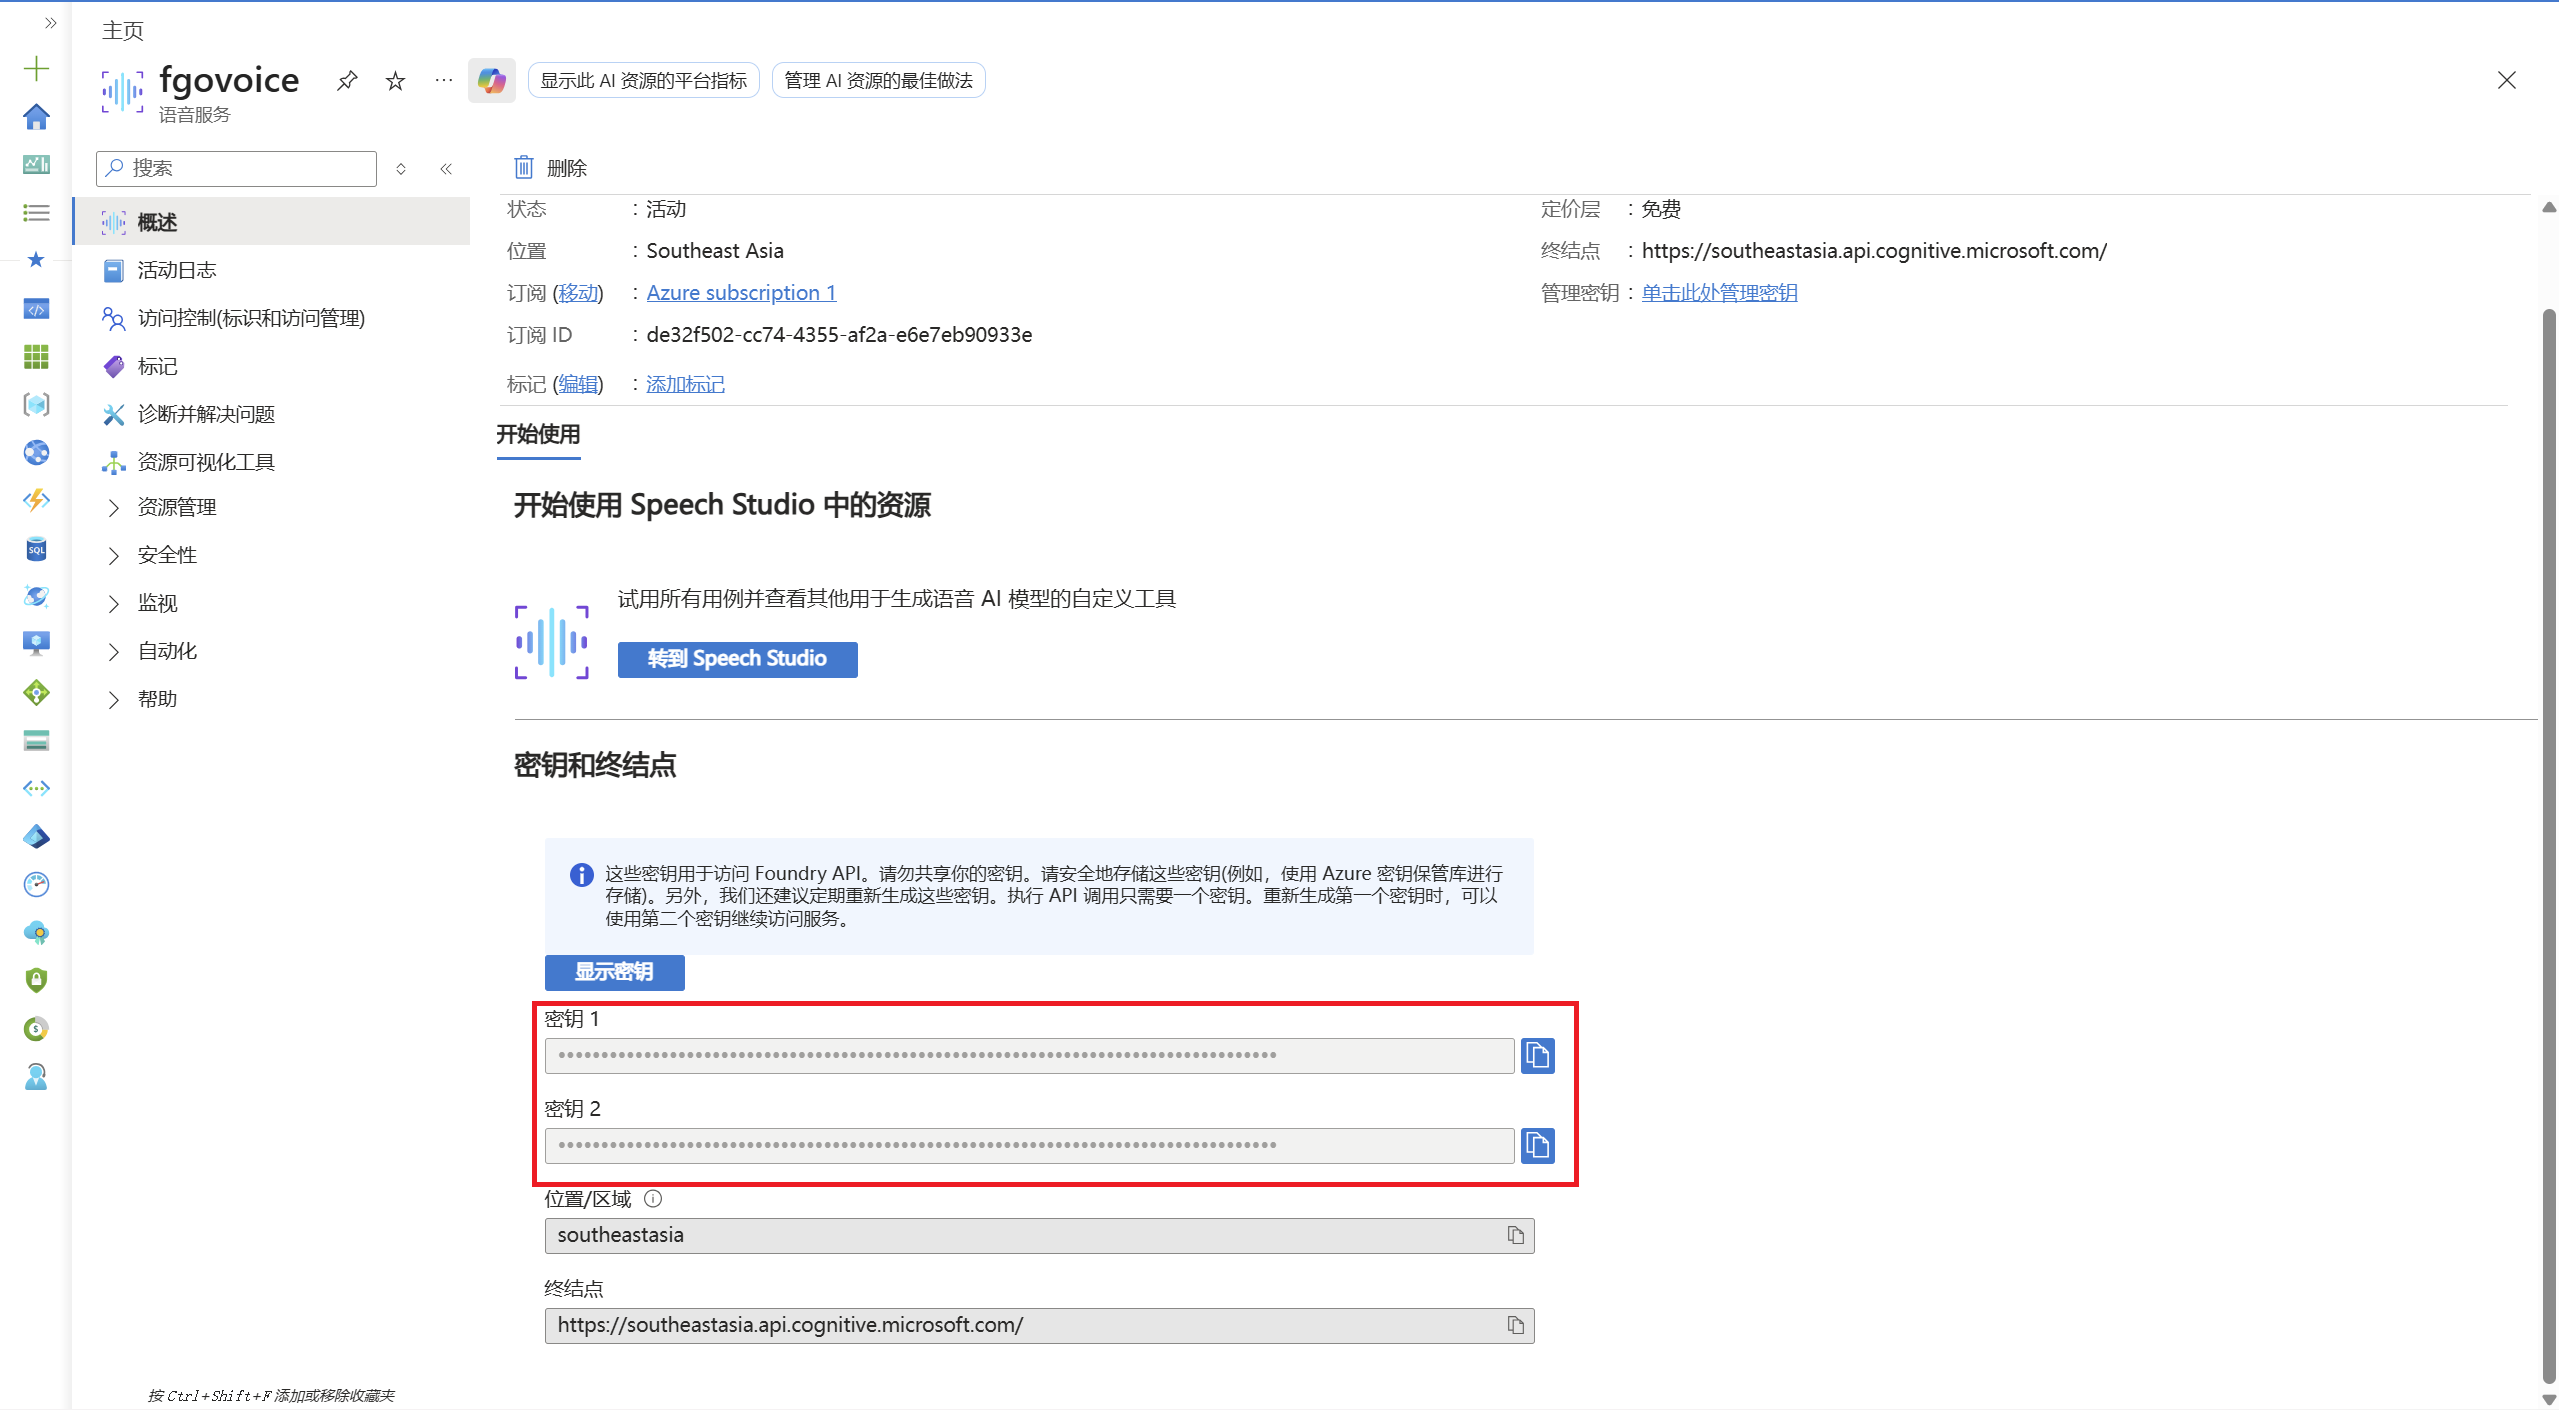Open the Azure subscription 1 link
This screenshot has width=2559, height=1410.
coord(741,293)
